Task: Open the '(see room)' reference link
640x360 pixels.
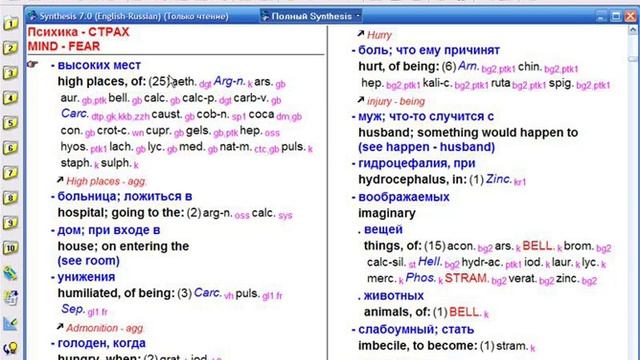Action: click(89, 261)
